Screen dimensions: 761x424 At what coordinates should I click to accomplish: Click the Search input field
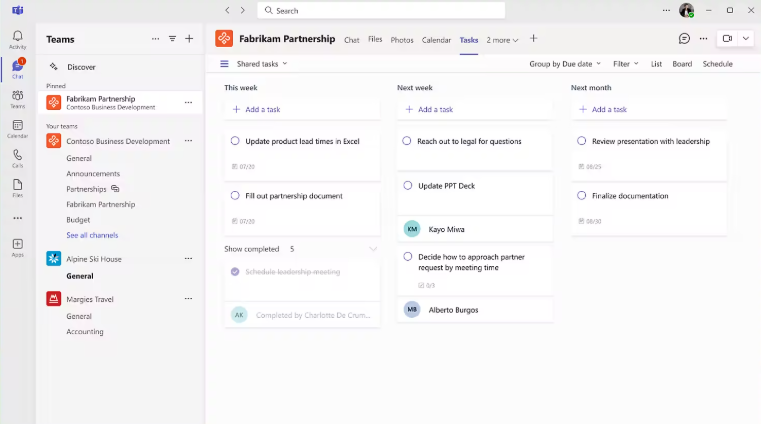click(x=381, y=10)
